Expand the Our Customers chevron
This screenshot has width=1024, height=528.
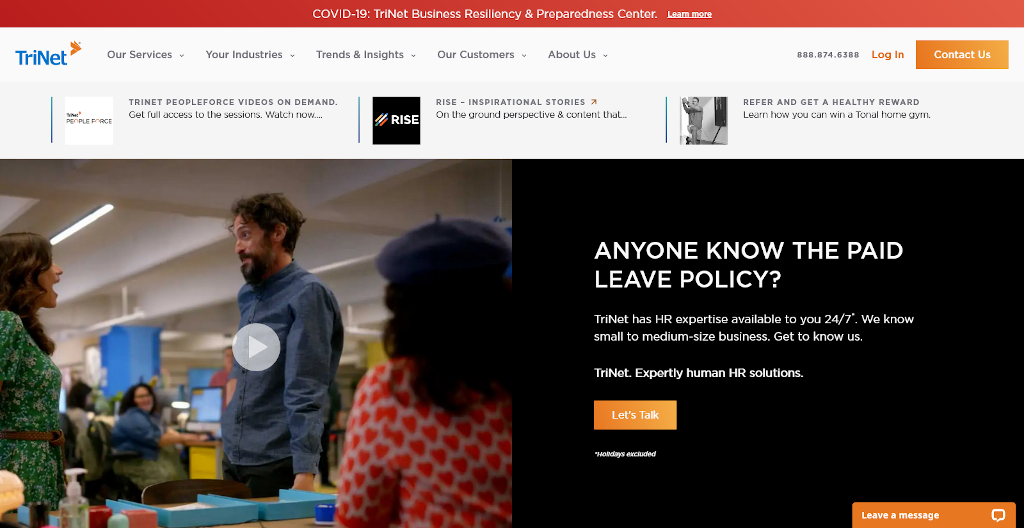[524, 56]
